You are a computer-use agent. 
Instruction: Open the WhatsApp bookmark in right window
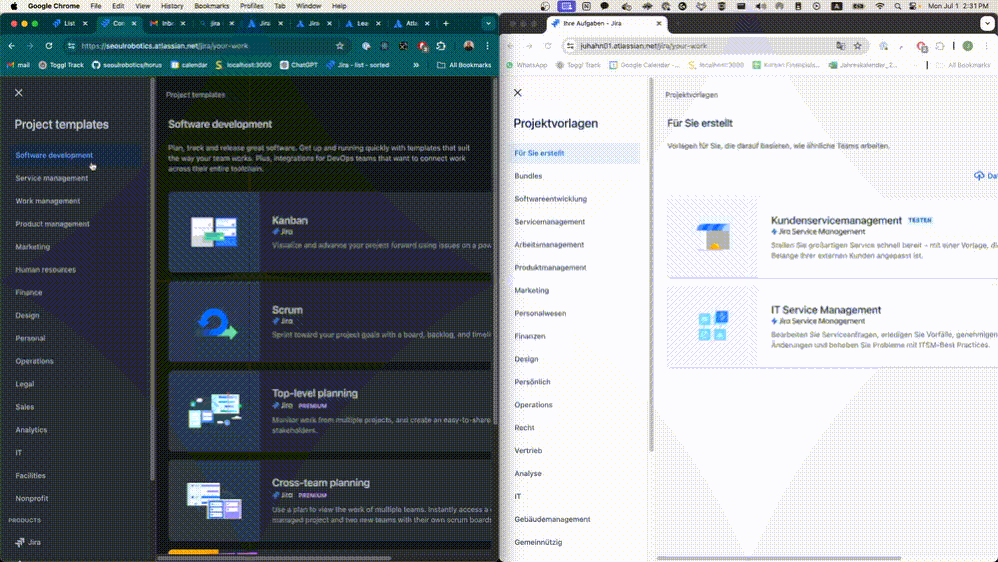point(526,65)
